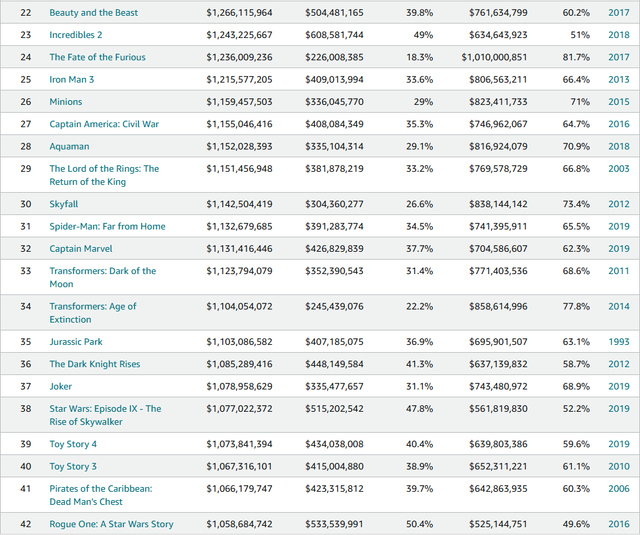This screenshot has height=535, width=640.
Task: Click The Dark Knight Rises link
Action: 95,364
